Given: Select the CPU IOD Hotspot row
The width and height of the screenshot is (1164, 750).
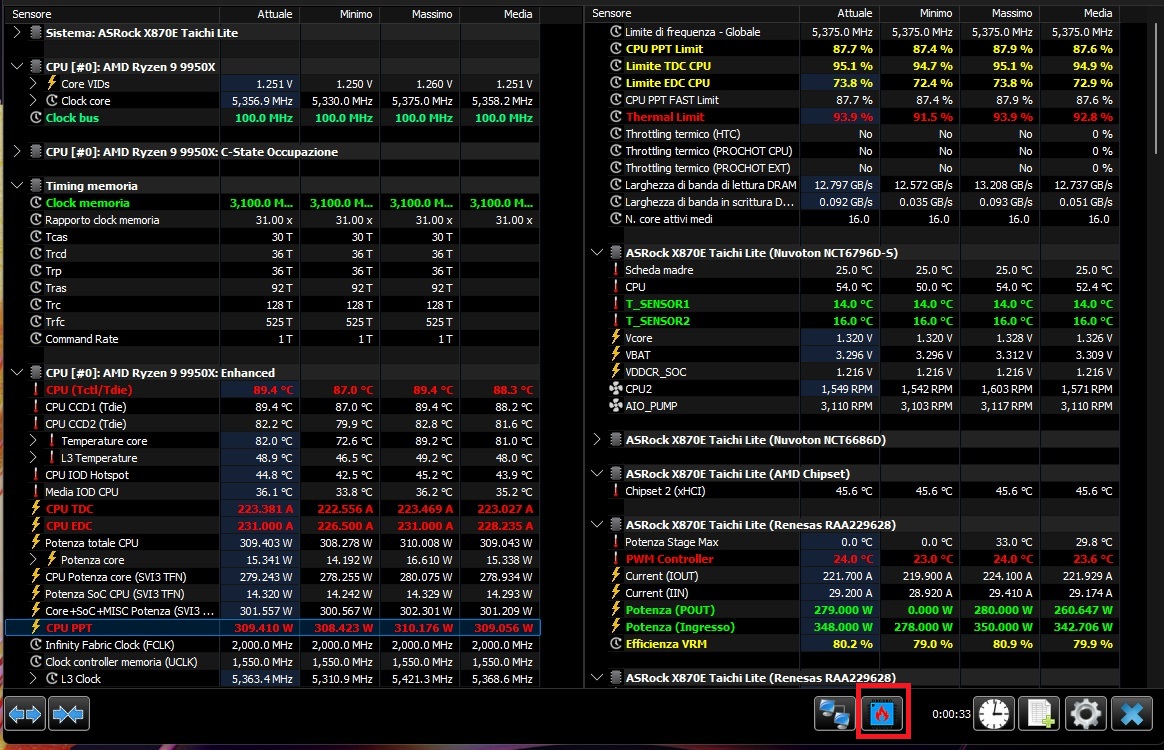Looking at the screenshot, I should (x=272, y=475).
